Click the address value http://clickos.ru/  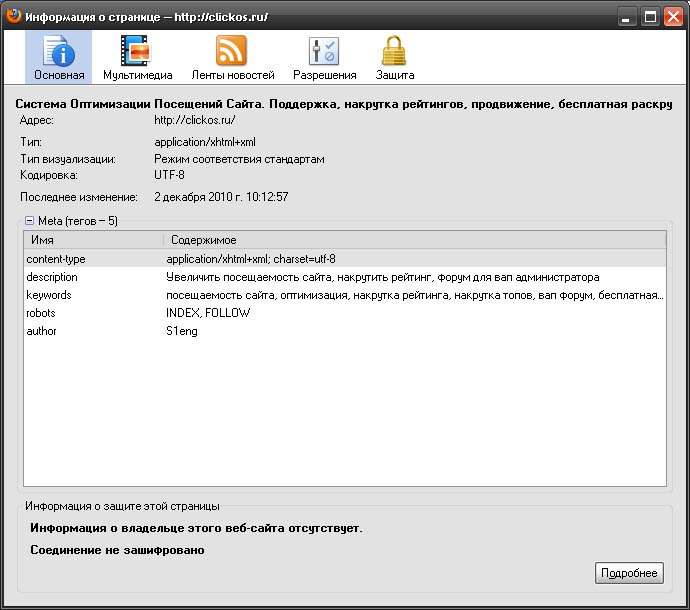(x=194, y=120)
